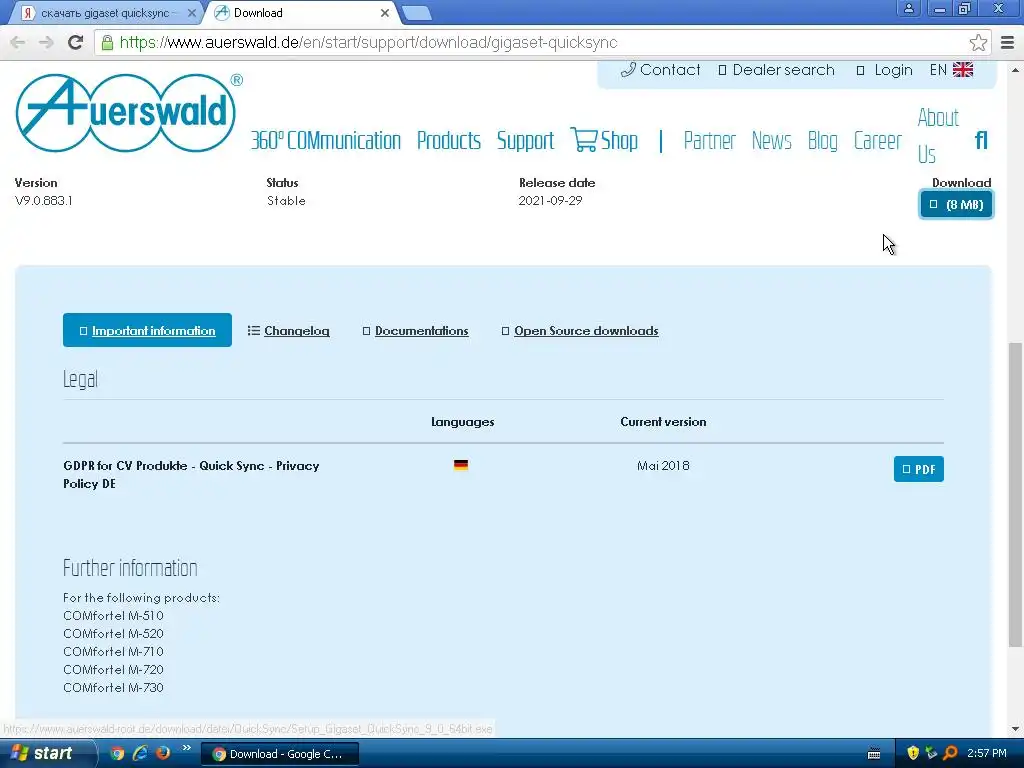Viewport: 1024px width, 768px height.
Task: Click the browser forward arrow
Action: tap(46, 42)
